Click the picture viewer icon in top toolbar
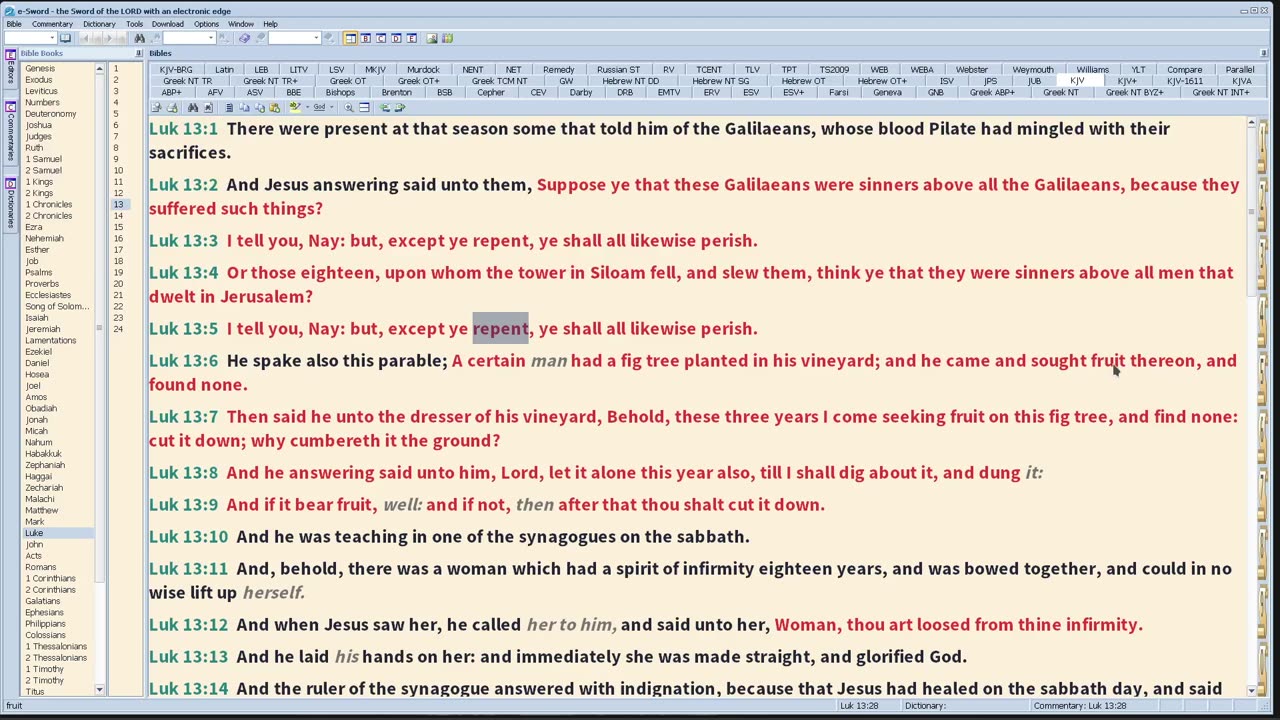Viewport: 1280px width, 720px height. (x=432, y=38)
